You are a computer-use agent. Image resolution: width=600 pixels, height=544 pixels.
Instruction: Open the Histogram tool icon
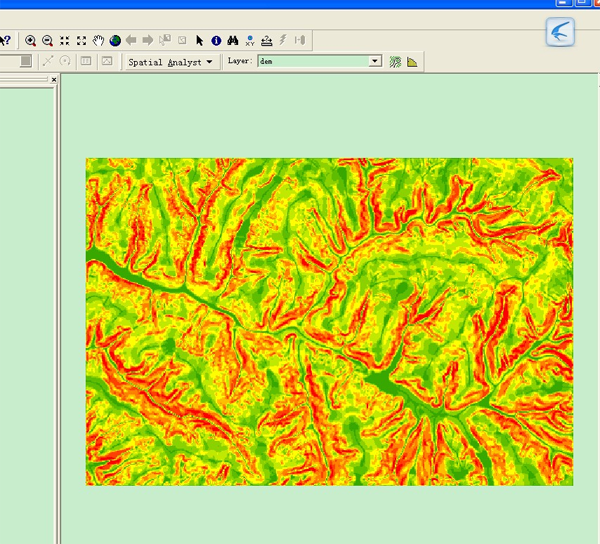click(x=412, y=62)
